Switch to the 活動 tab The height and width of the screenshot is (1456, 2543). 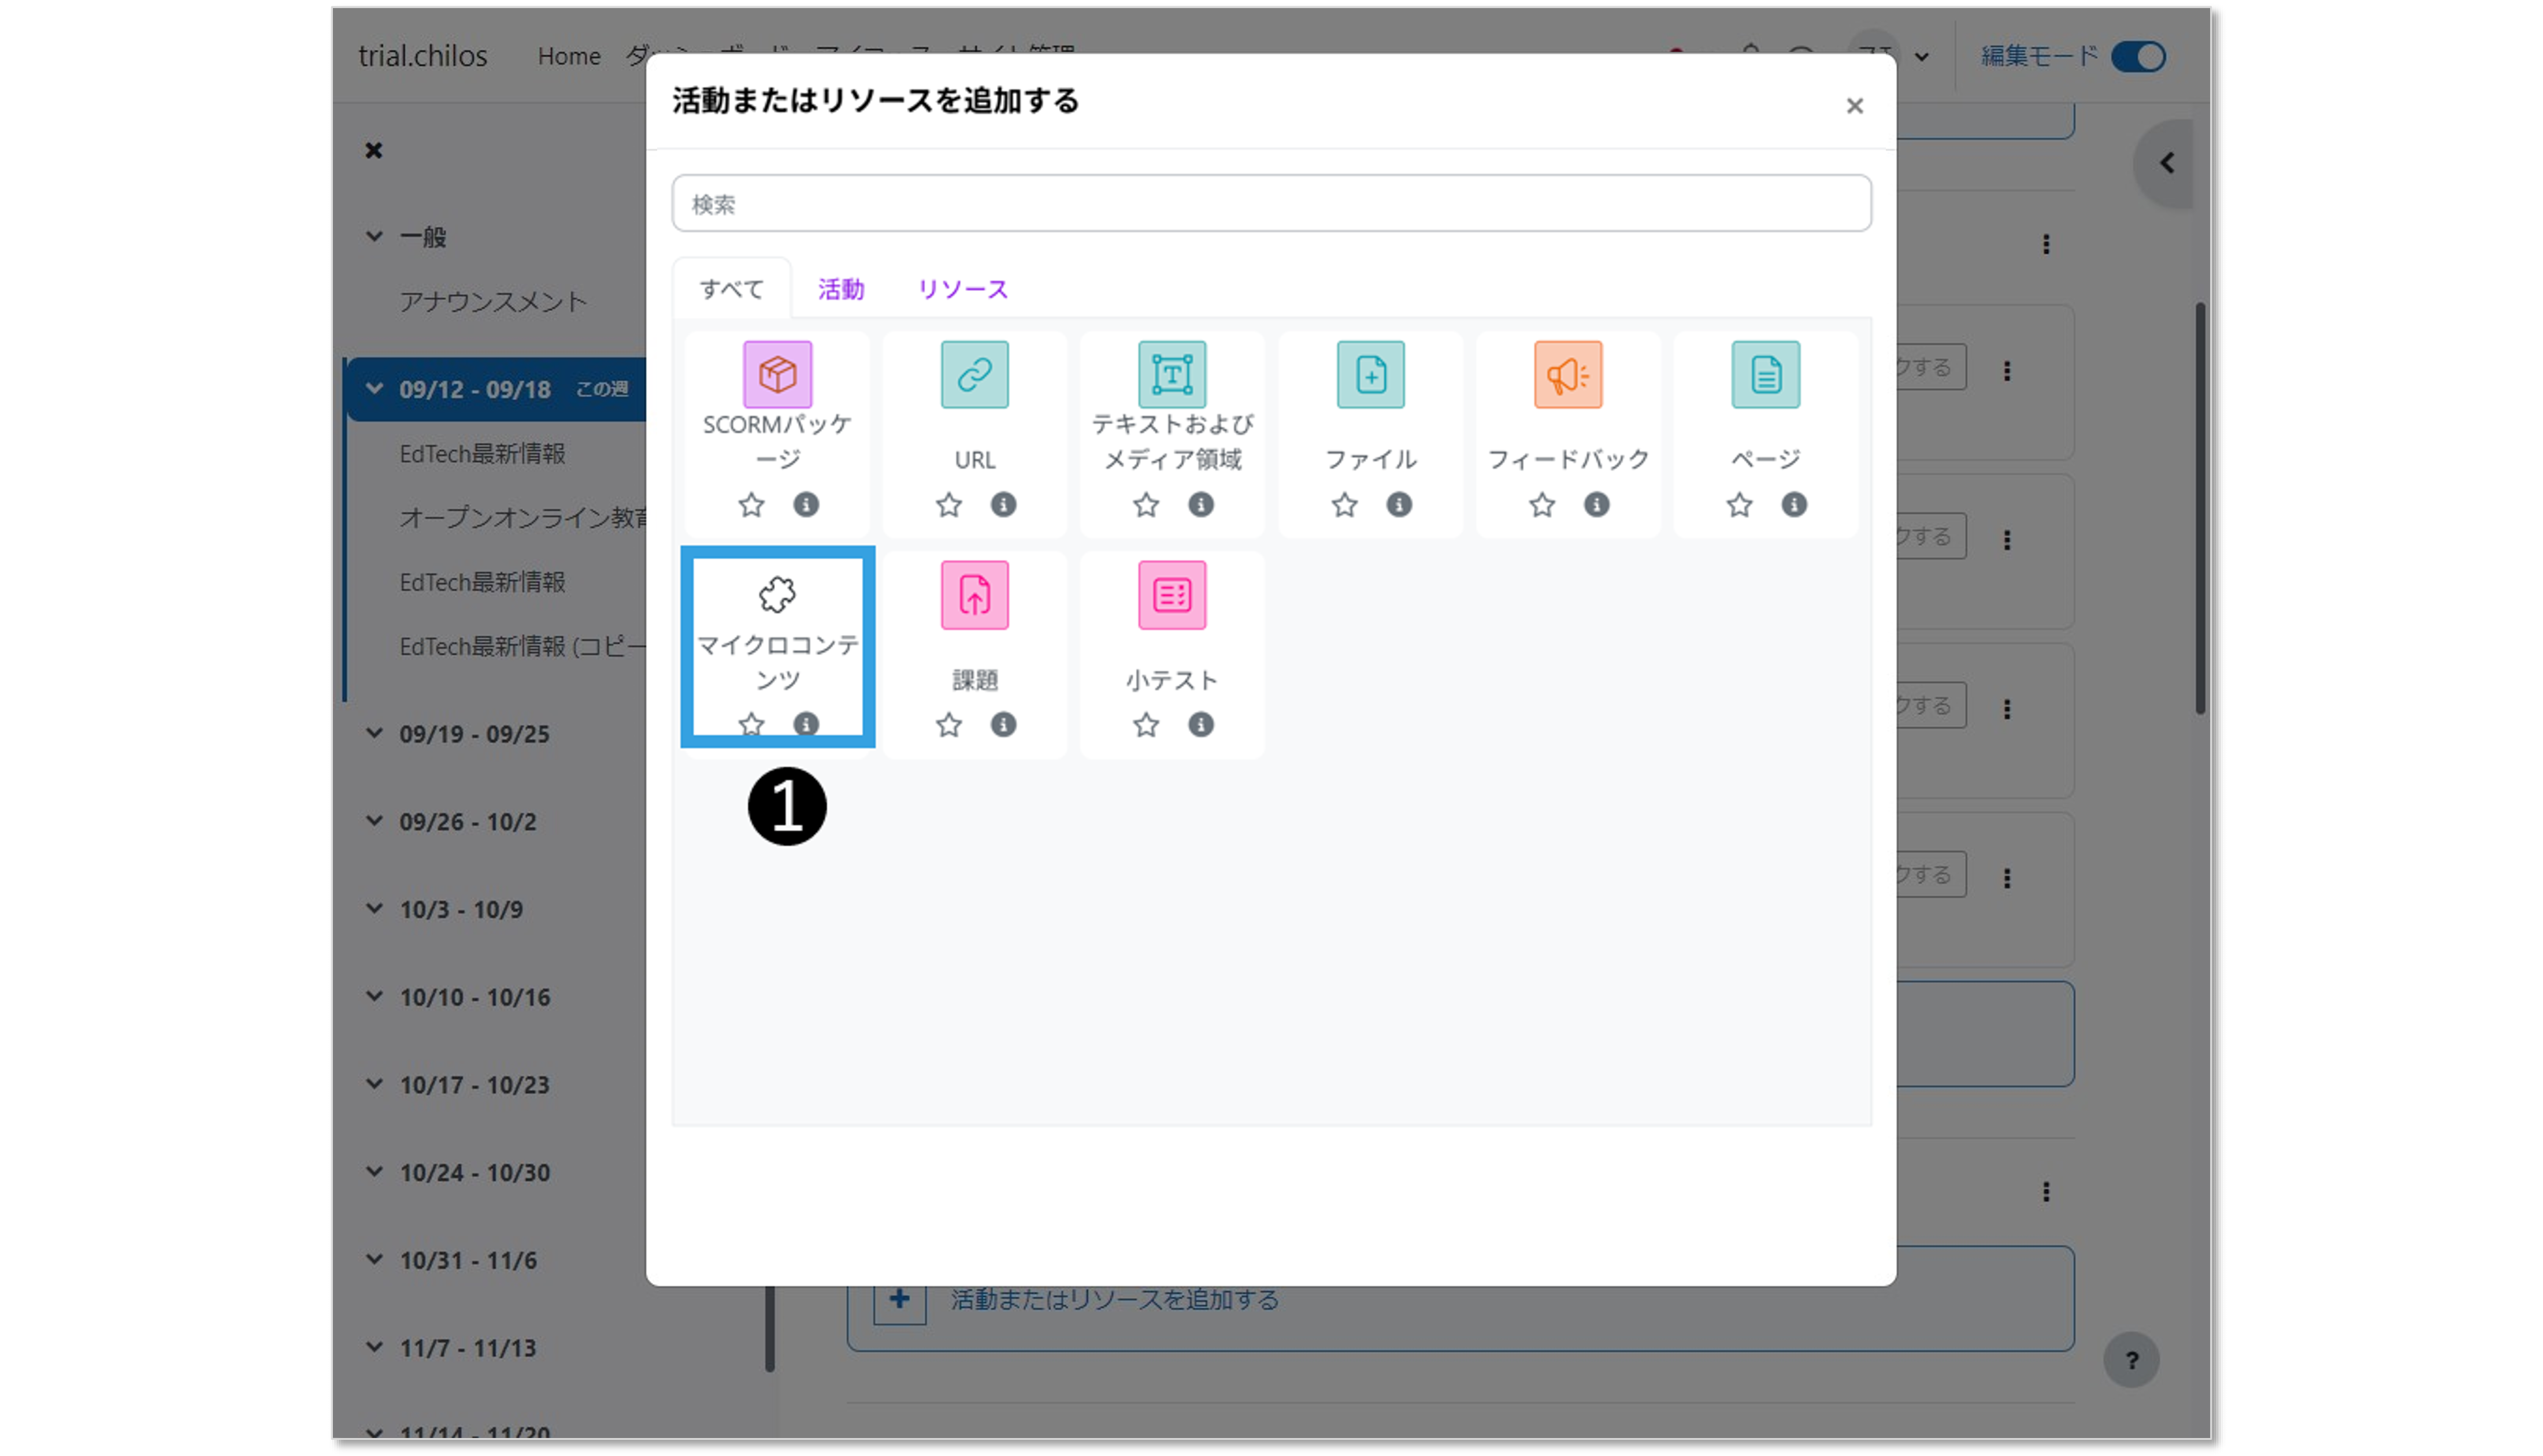[x=840, y=289]
